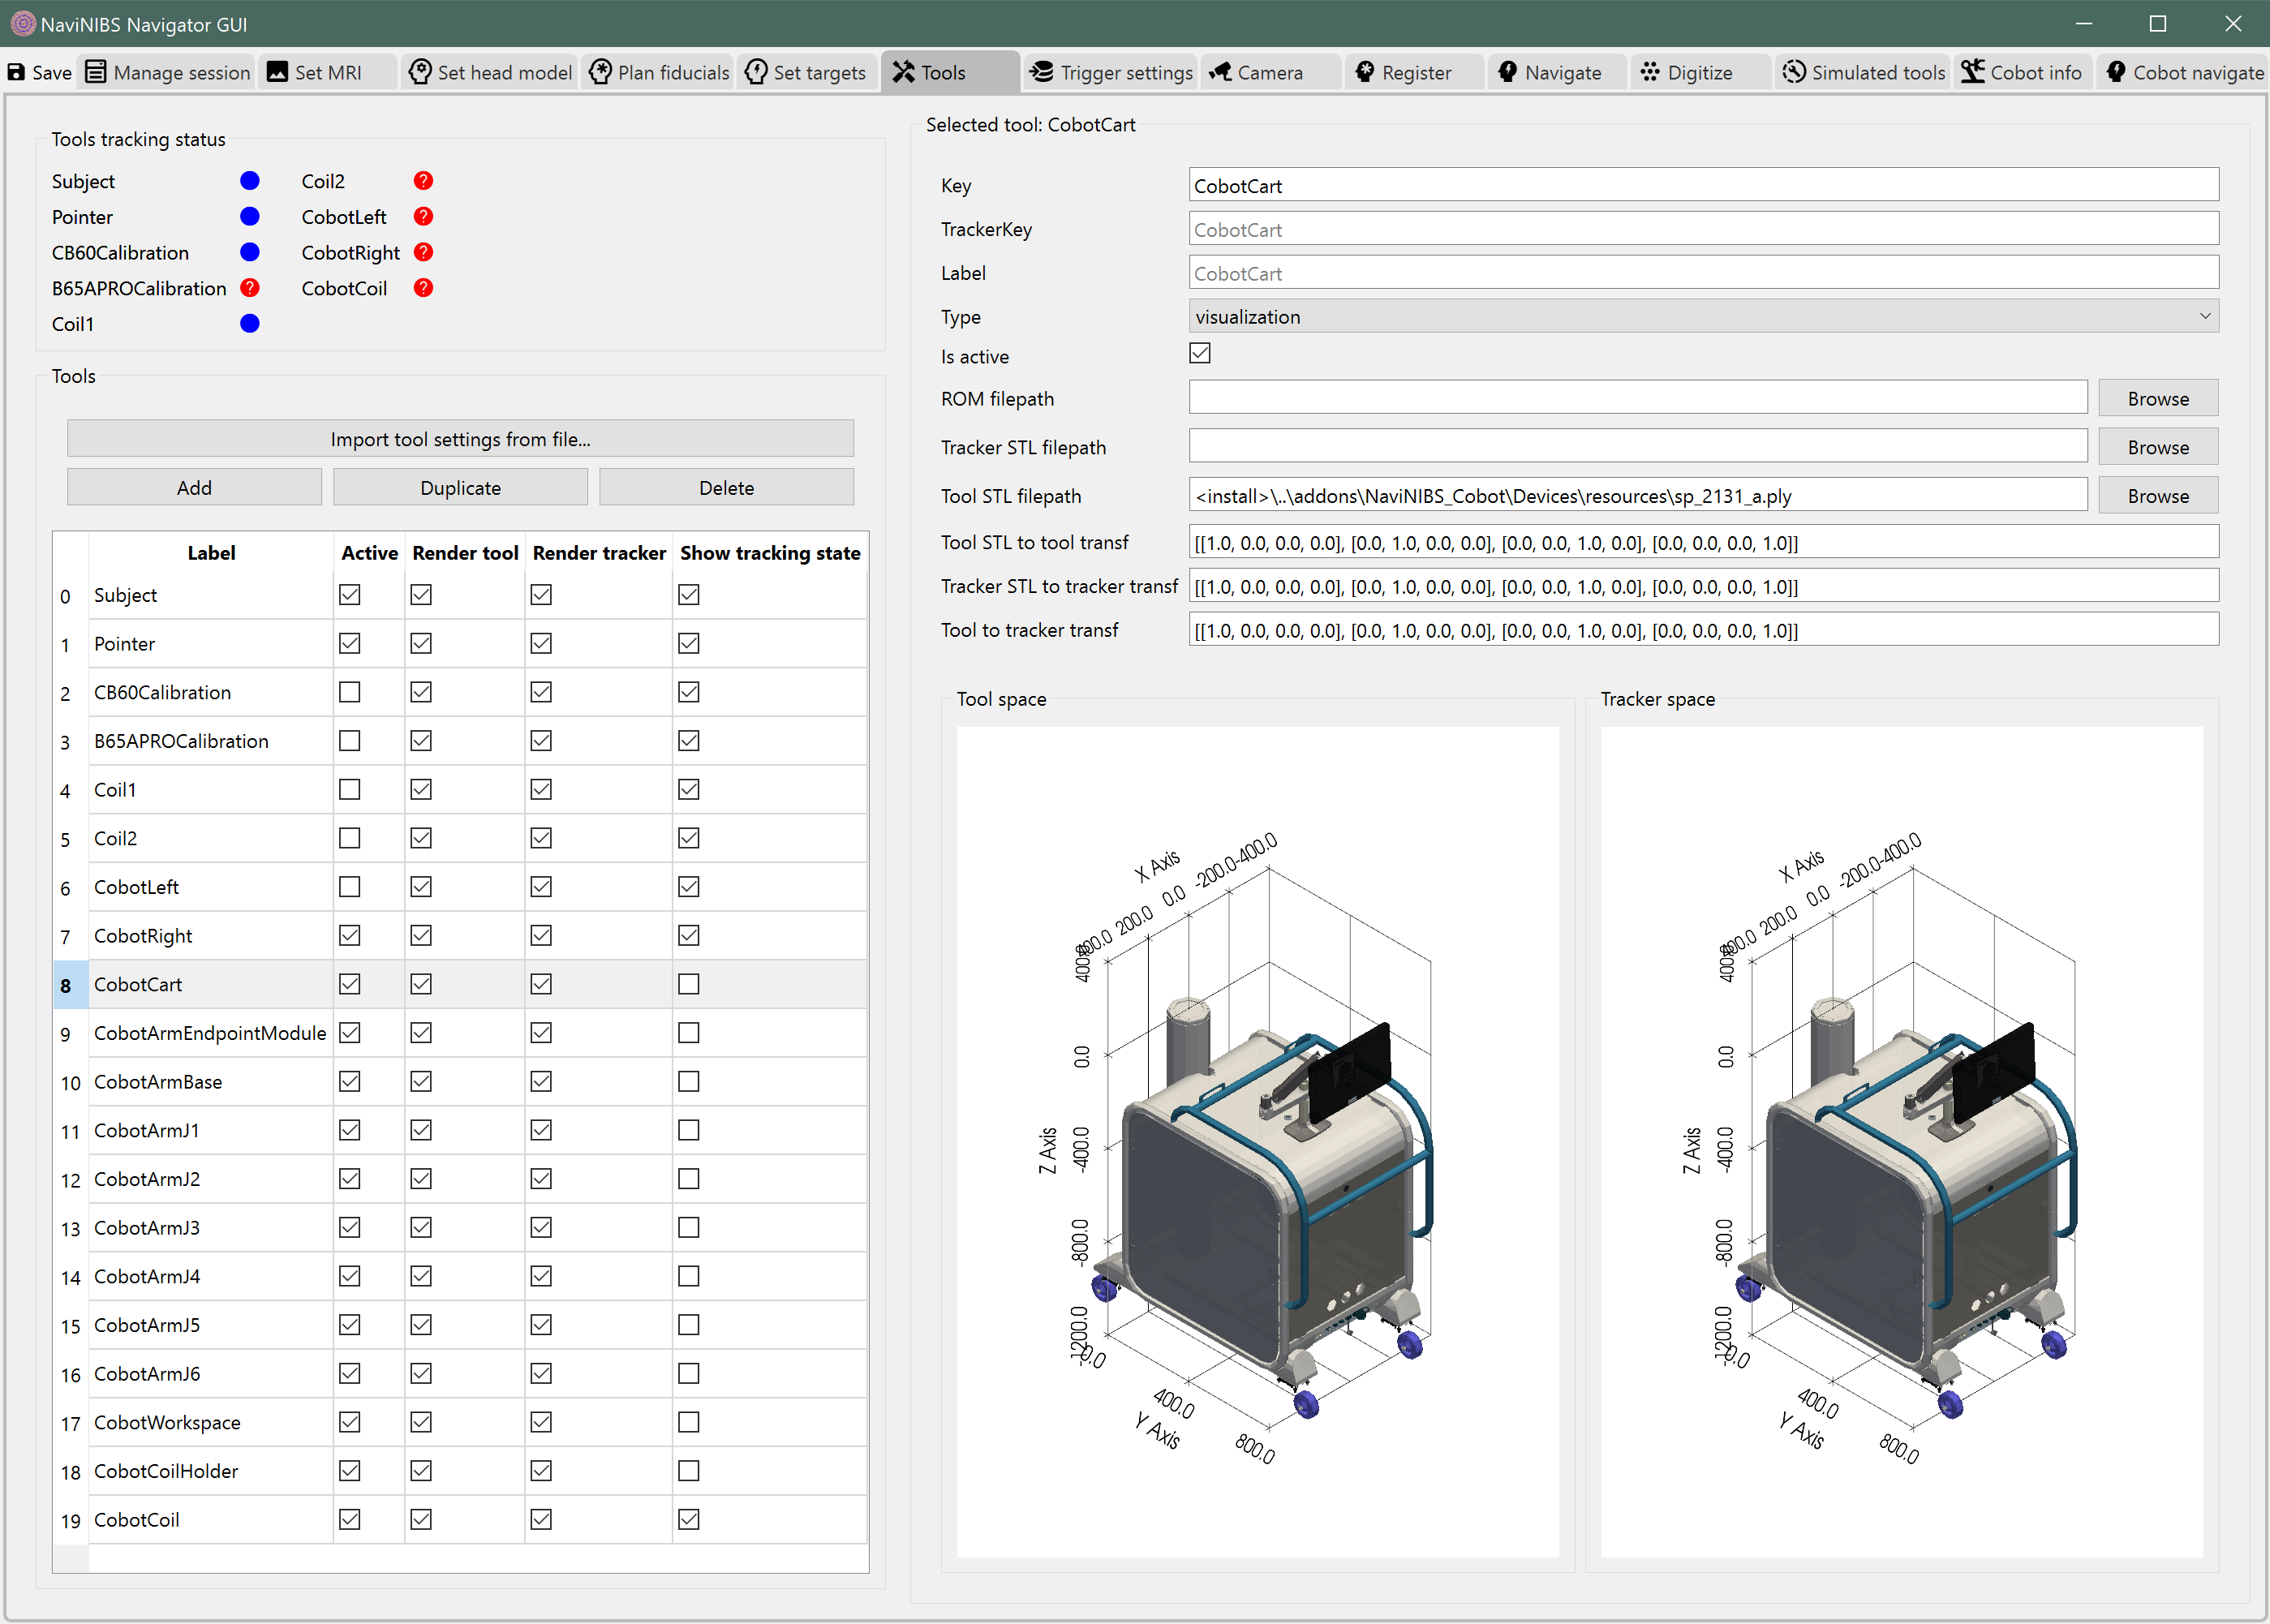
Task: Uncheck Render tracker for Pointer row
Action: click(541, 643)
